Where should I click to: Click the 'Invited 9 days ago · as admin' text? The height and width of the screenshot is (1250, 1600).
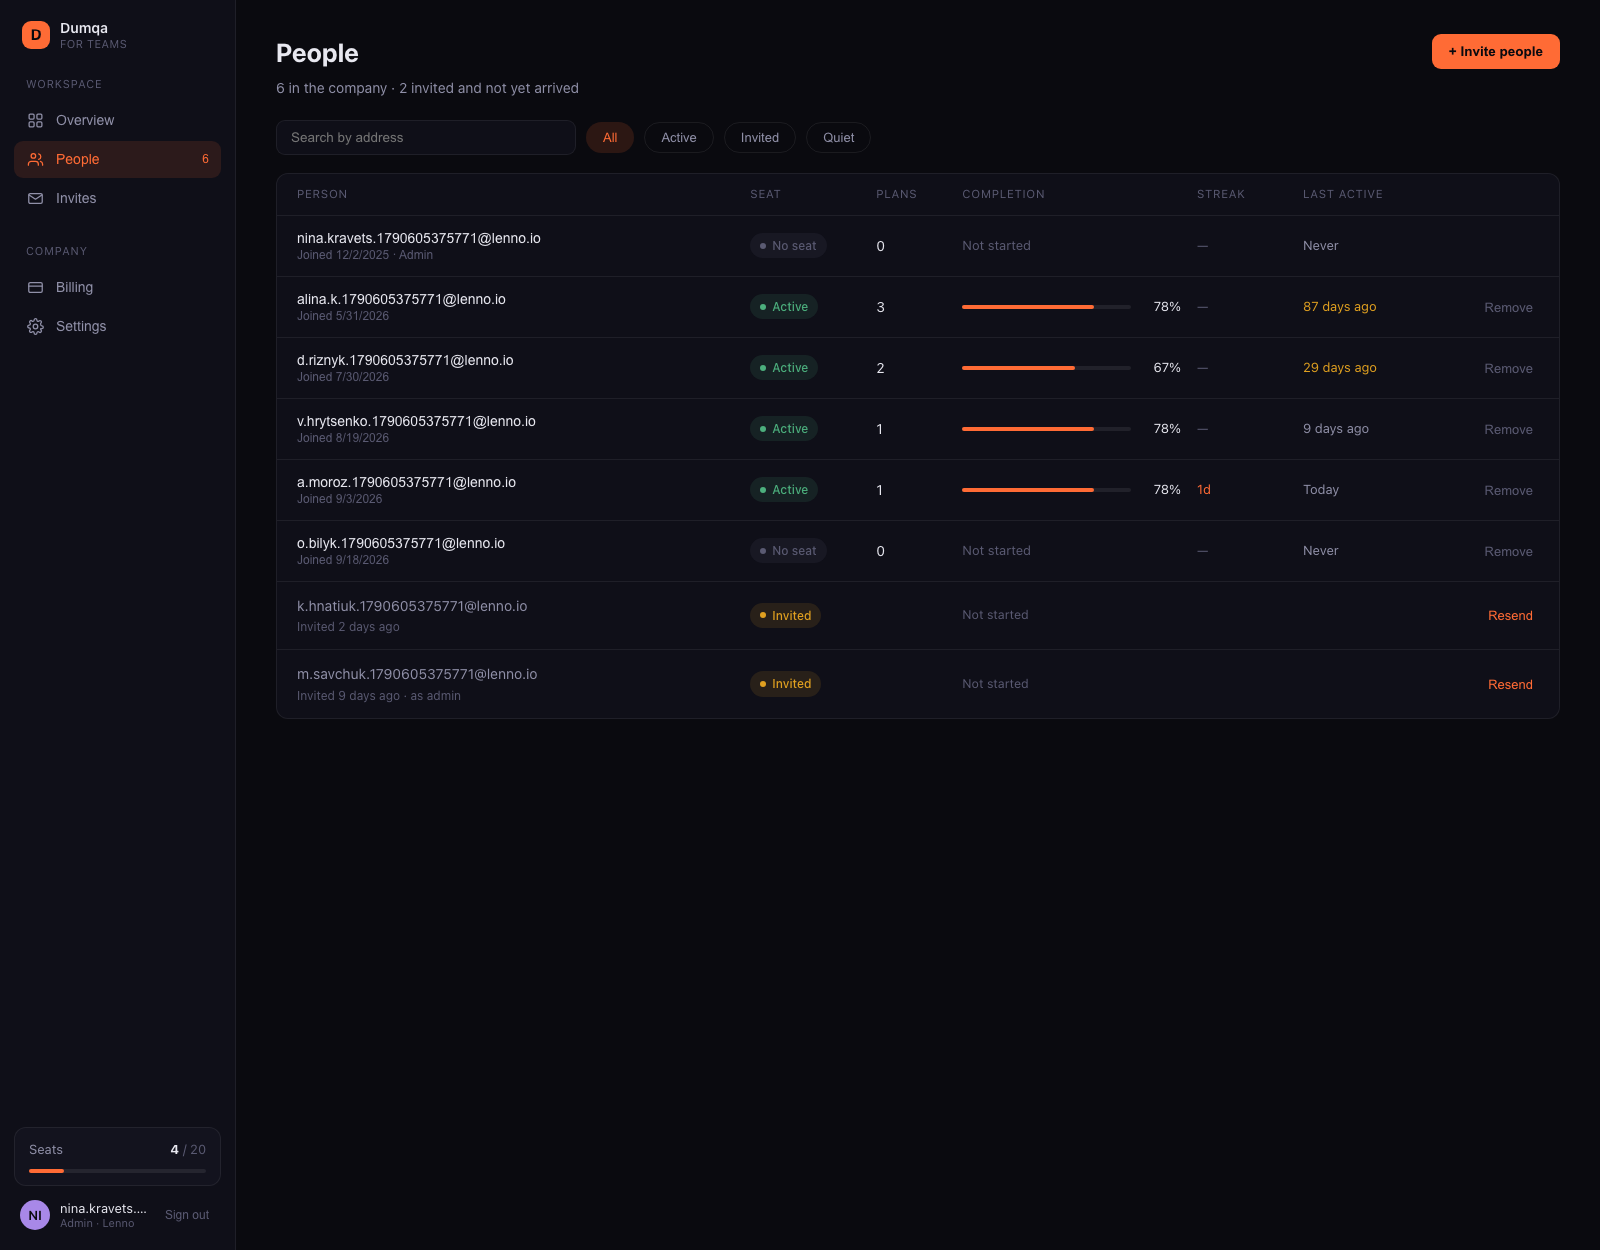[x=379, y=696]
